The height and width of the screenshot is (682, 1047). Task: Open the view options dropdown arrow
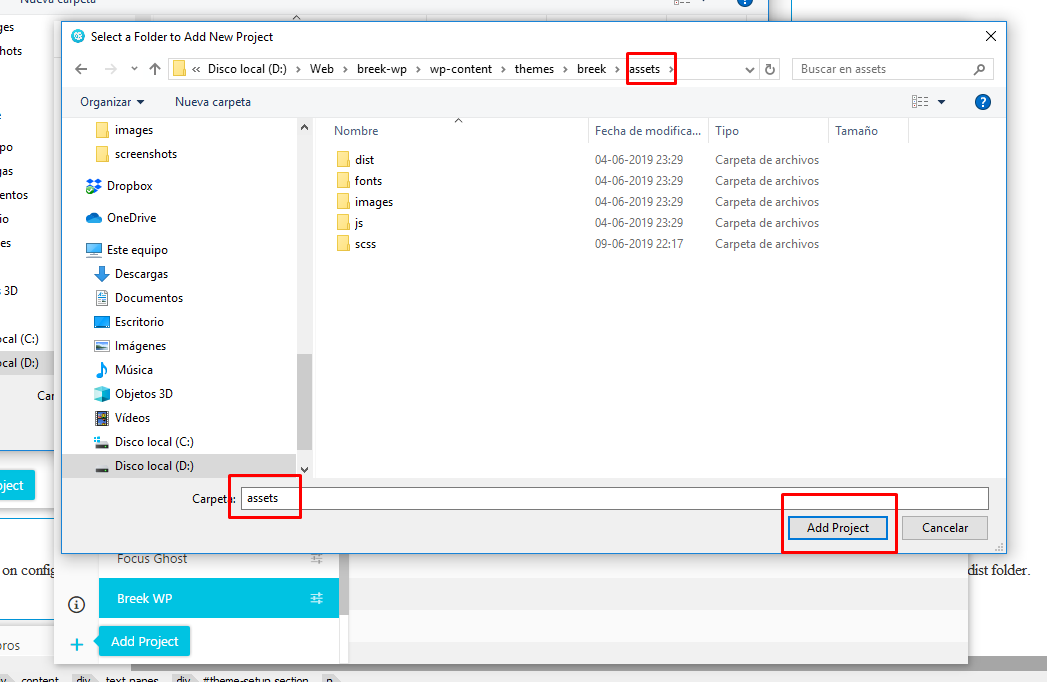pyautogui.click(x=942, y=102)
